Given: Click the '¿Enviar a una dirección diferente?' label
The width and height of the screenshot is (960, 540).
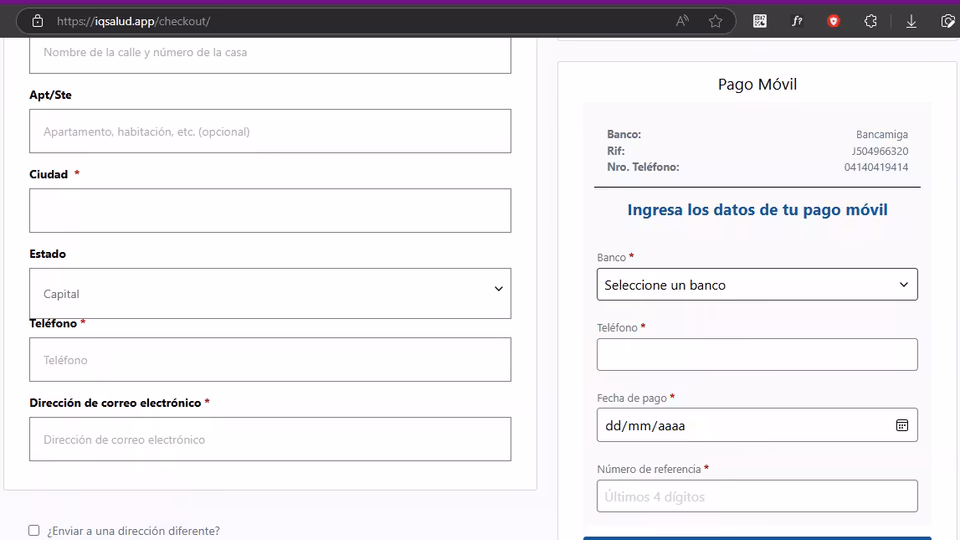Looking at the screenshot, I should (133, 531).
